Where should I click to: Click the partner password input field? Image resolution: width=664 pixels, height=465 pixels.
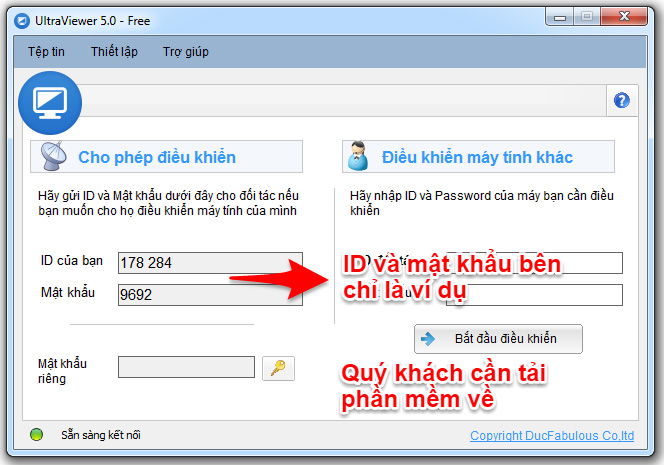[534, 295]
